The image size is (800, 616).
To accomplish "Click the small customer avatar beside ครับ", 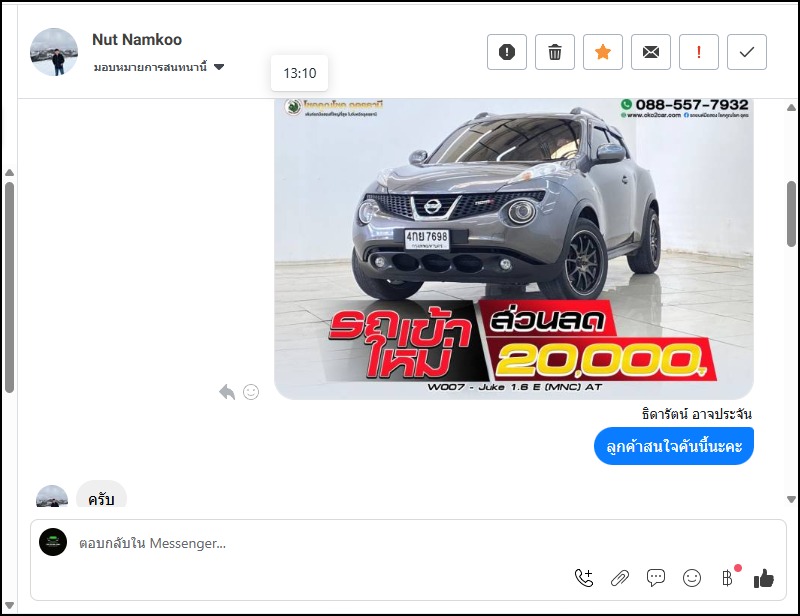I will coord(52,497).
